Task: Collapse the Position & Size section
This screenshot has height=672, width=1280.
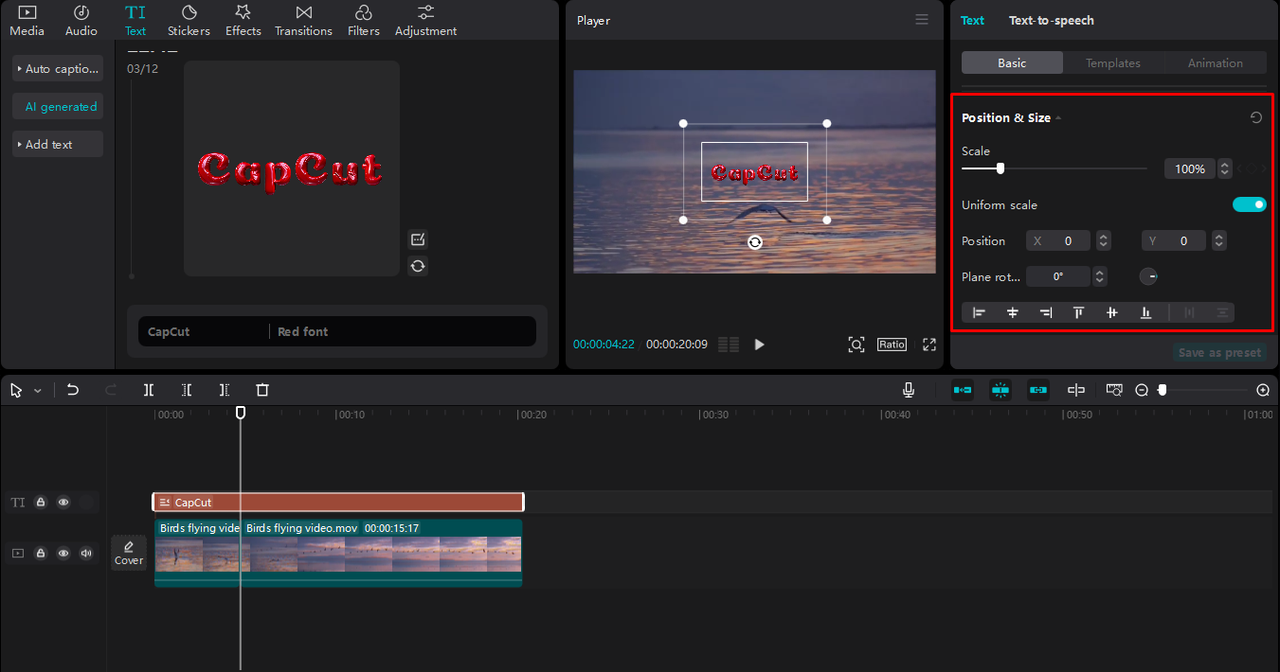Action: [x=1058, y=118]
